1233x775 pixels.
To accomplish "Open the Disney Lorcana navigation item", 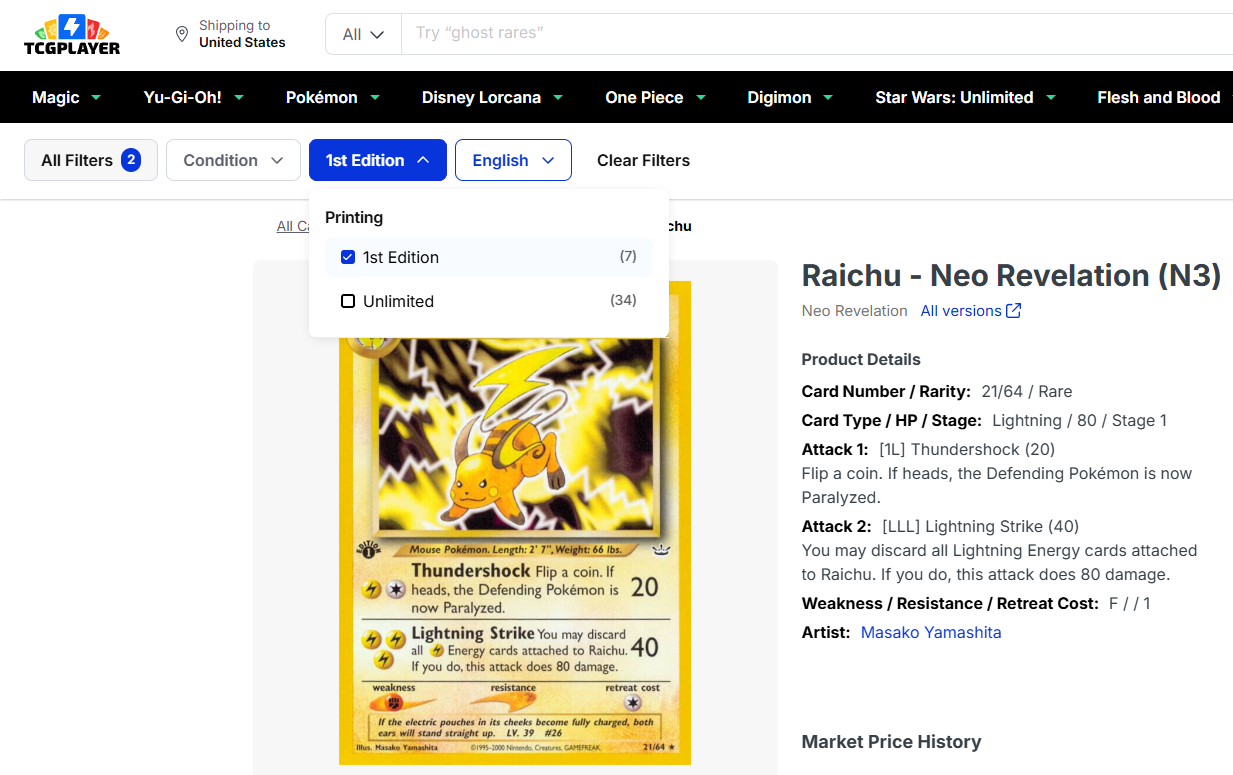I will click(481, 97).
